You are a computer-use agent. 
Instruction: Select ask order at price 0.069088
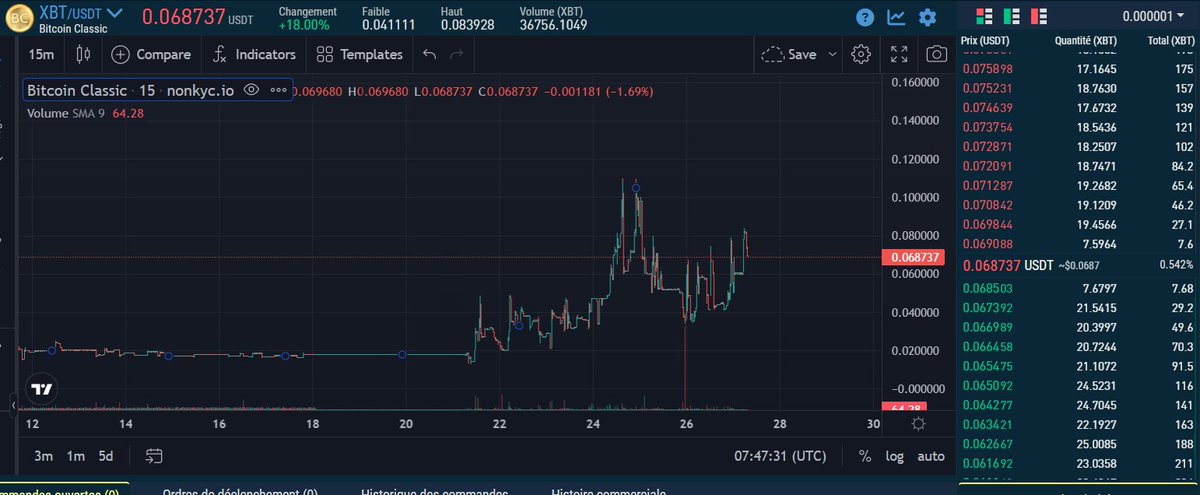(x=1078, y=243)
